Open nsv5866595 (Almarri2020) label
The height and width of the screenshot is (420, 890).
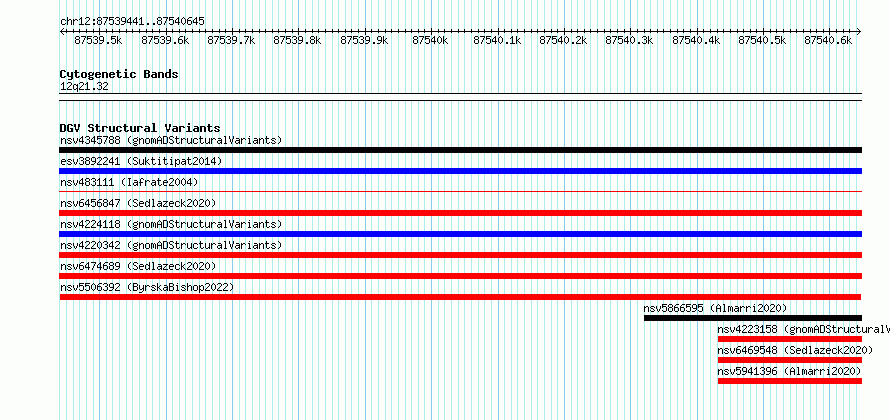[715, 308]
